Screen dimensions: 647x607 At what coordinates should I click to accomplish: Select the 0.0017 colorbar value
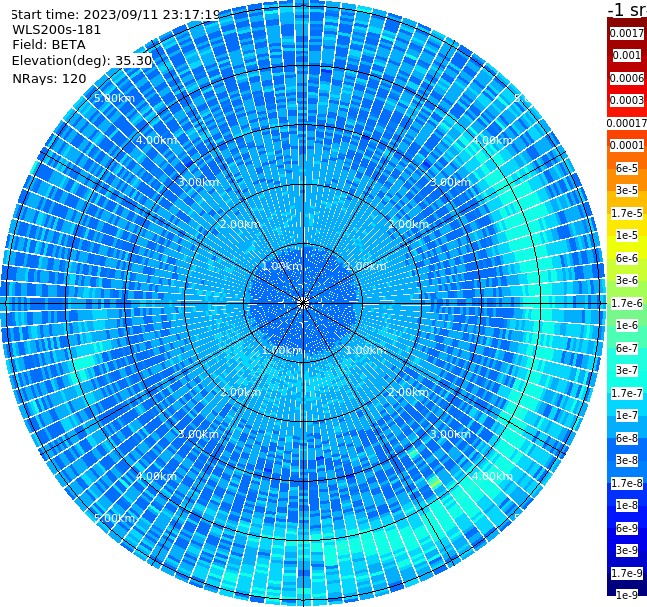pyautogui.click(x=627, y=33)
